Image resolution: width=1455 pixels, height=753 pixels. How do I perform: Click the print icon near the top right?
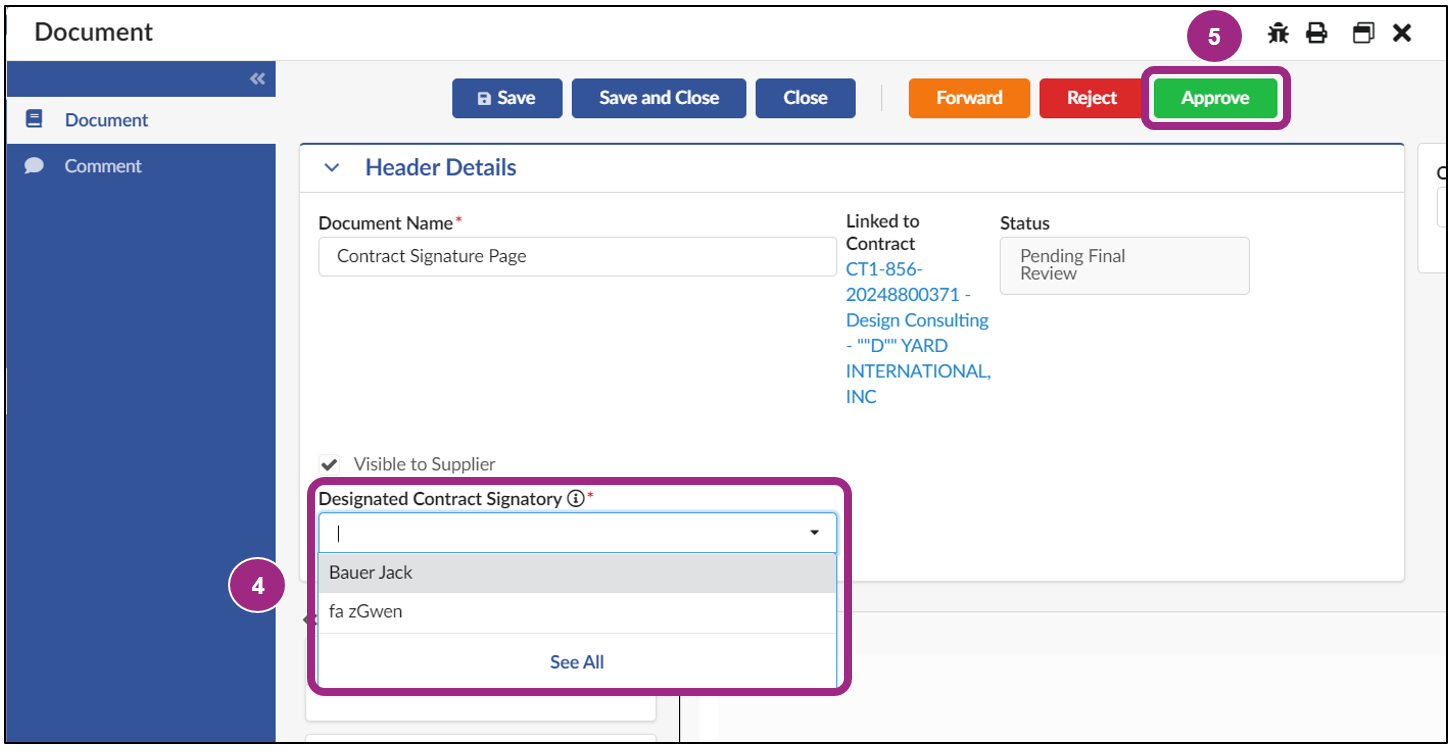(x=1316, y=32)
